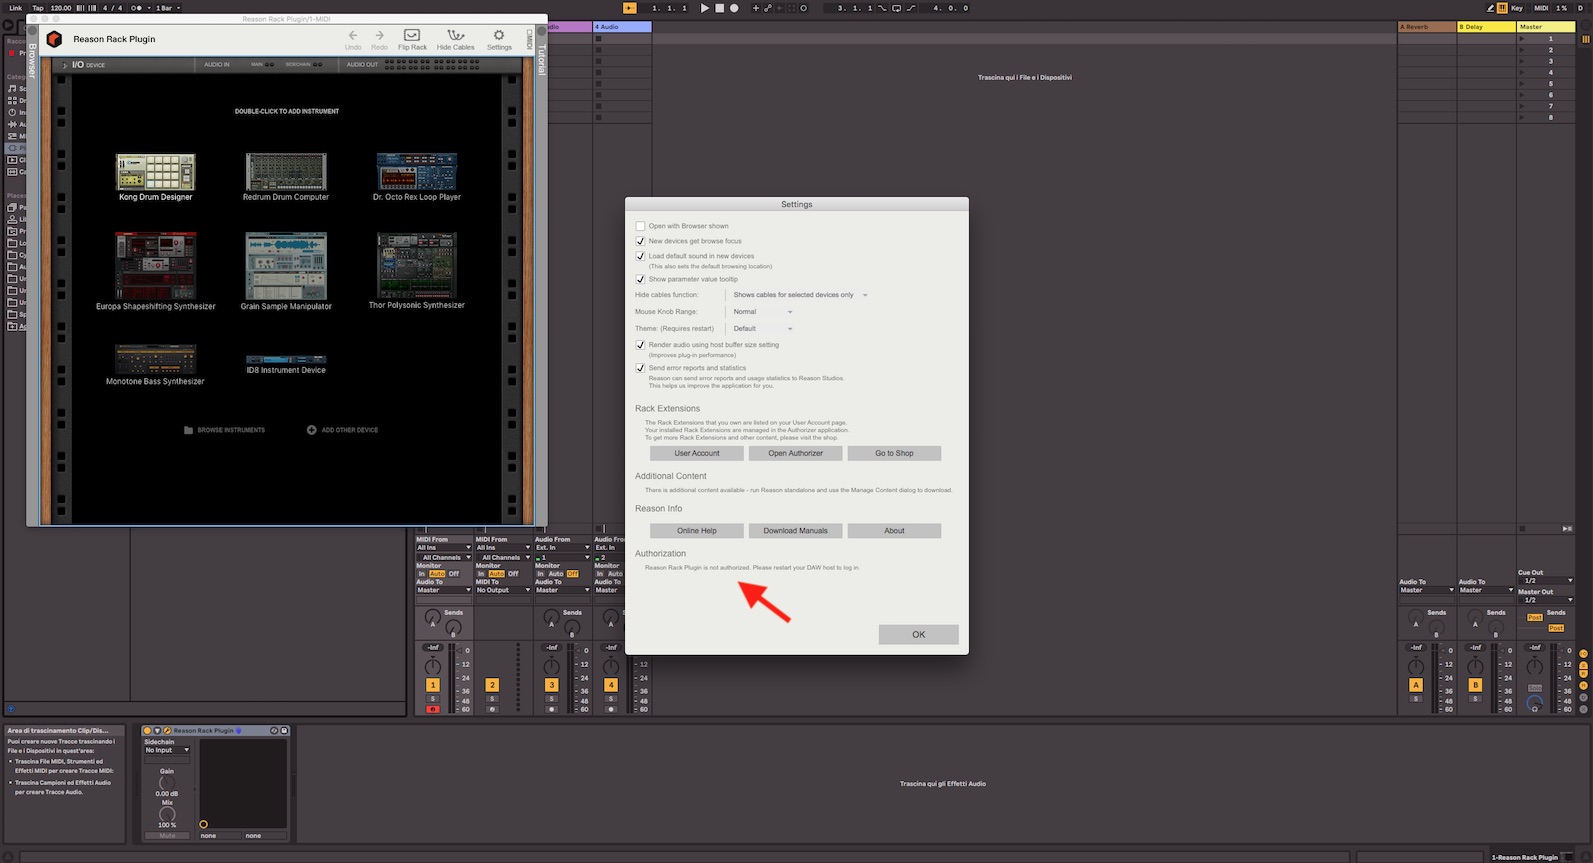1593x863 pixels.
Task: Confirm Settings dialog with OK
Action: 918,634
